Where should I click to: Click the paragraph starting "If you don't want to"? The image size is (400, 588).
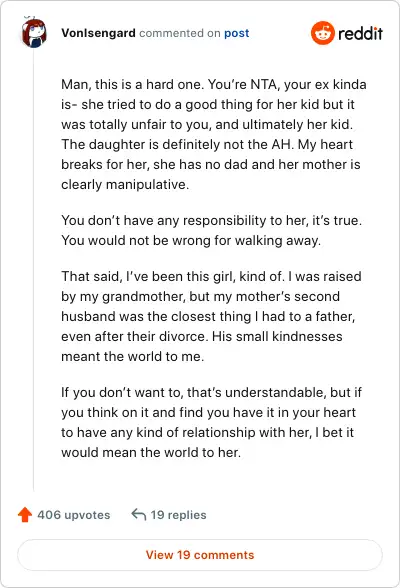(x=211, y=422)
